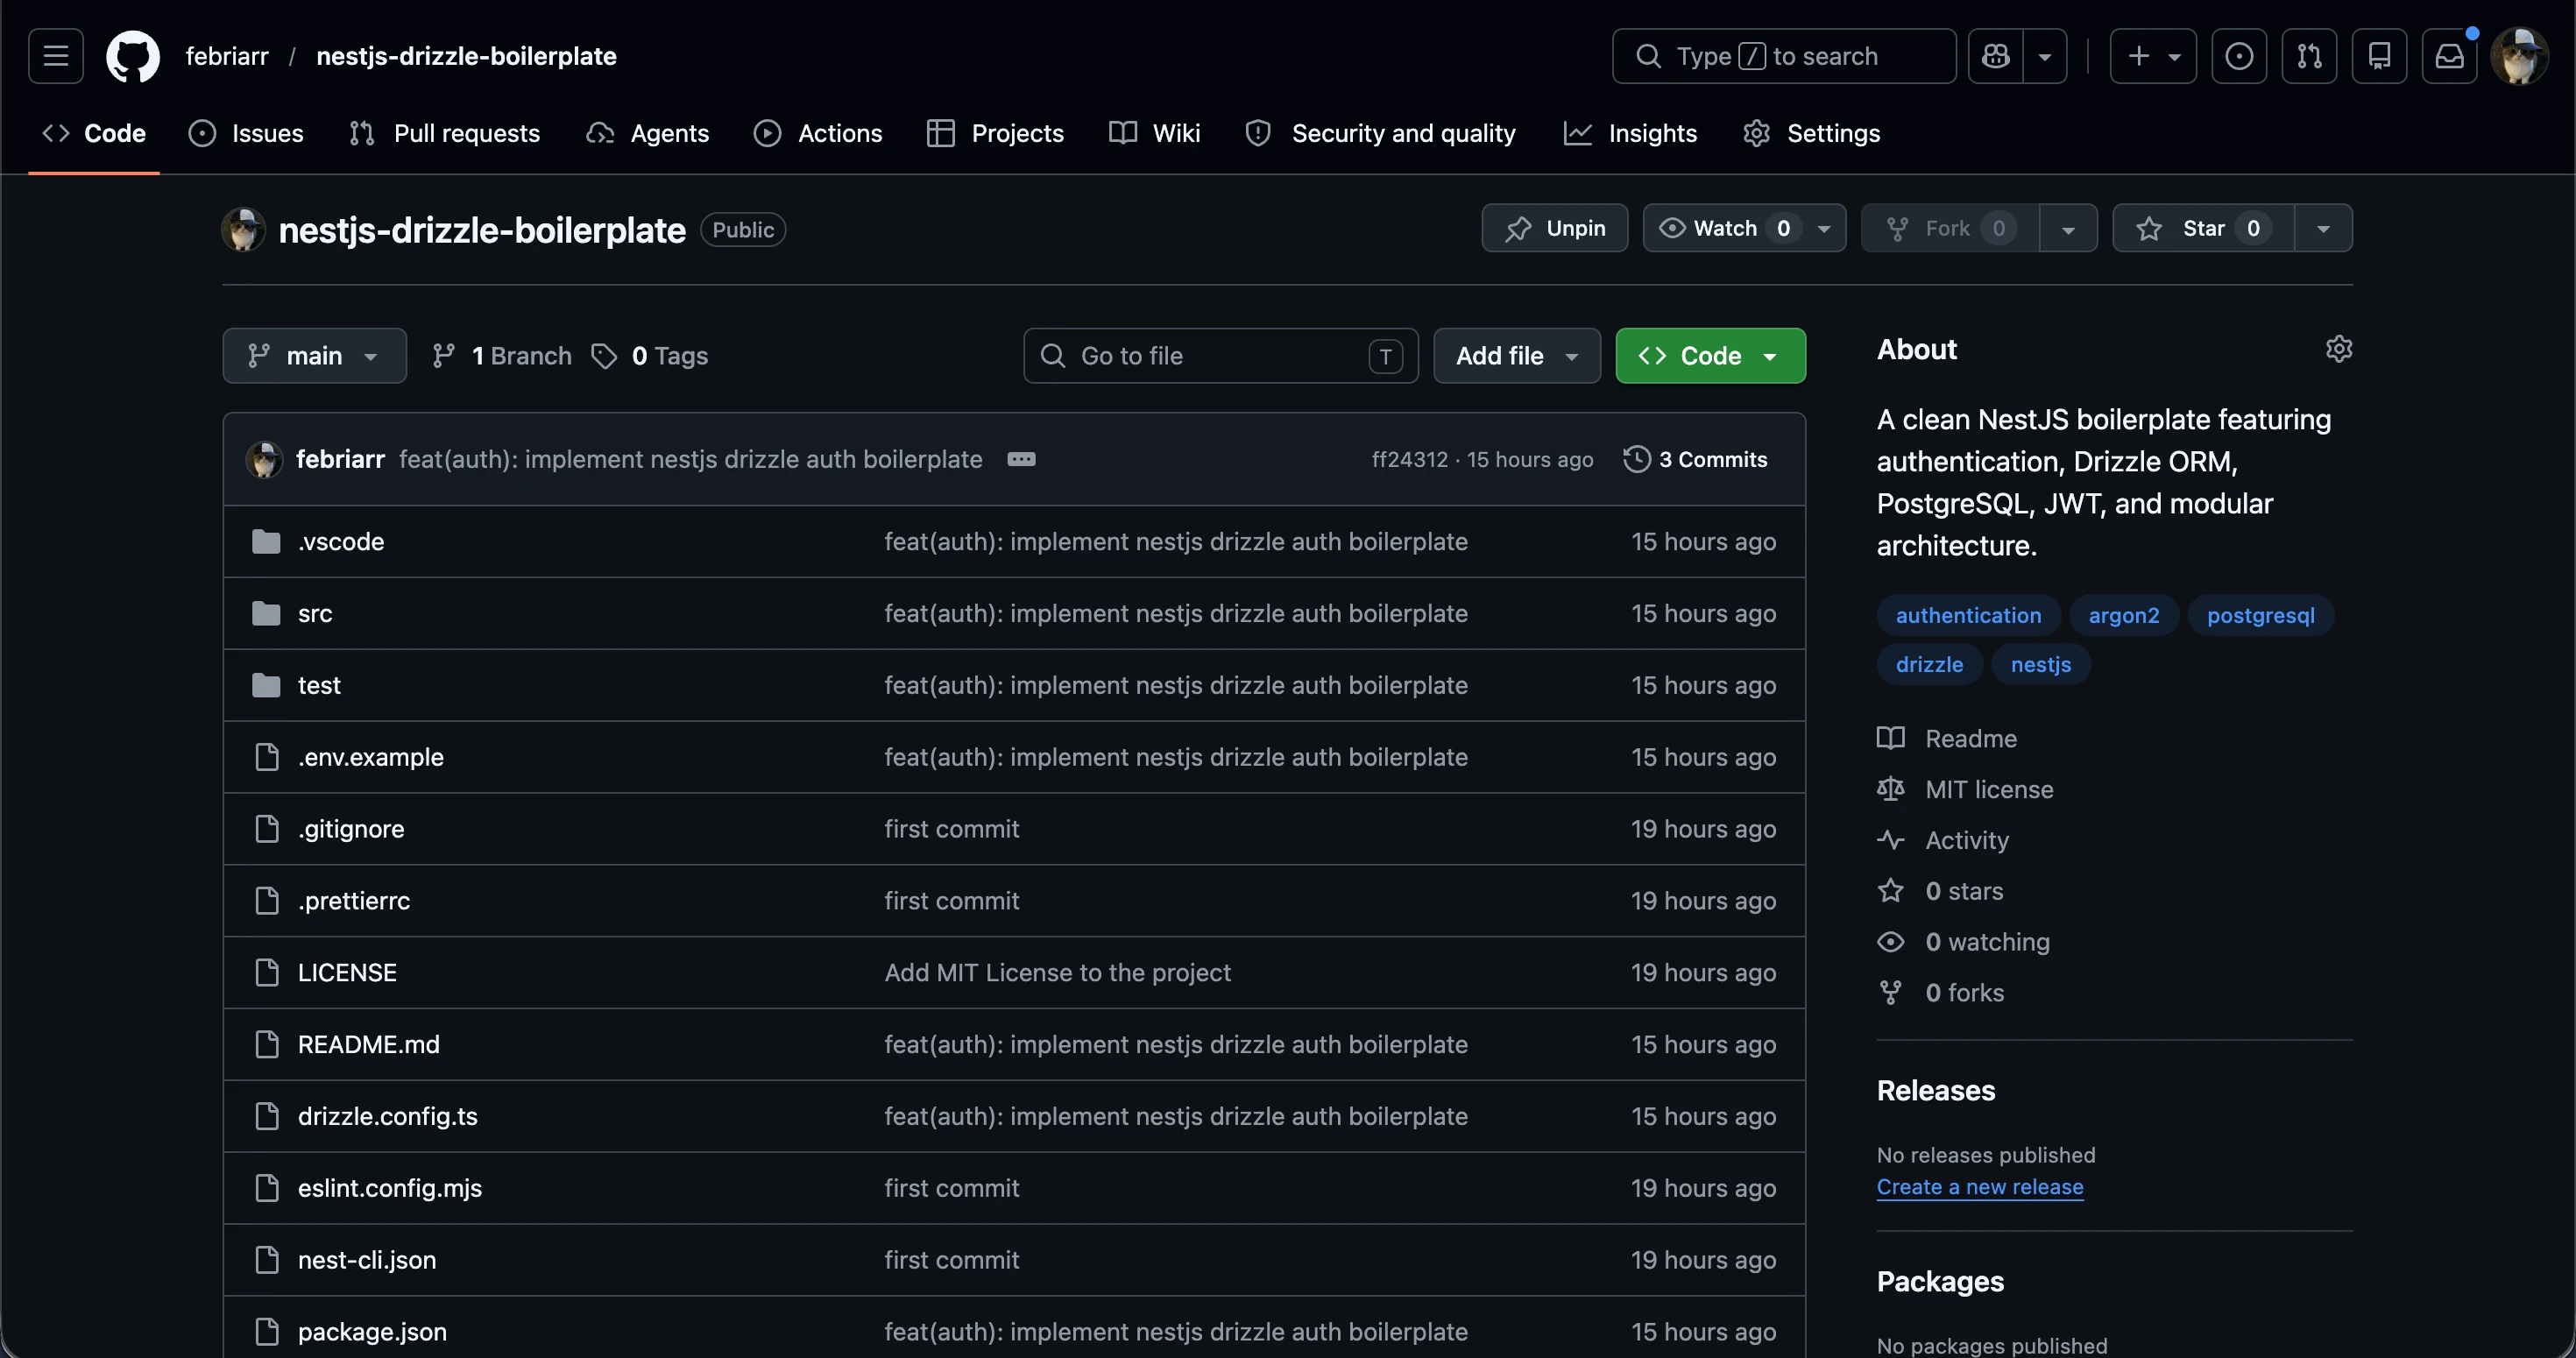Image resolution: width=2576 pixels, height=1358 pixels.
Task: Switch to Agents tab
Action: click(x=648, y=133)
